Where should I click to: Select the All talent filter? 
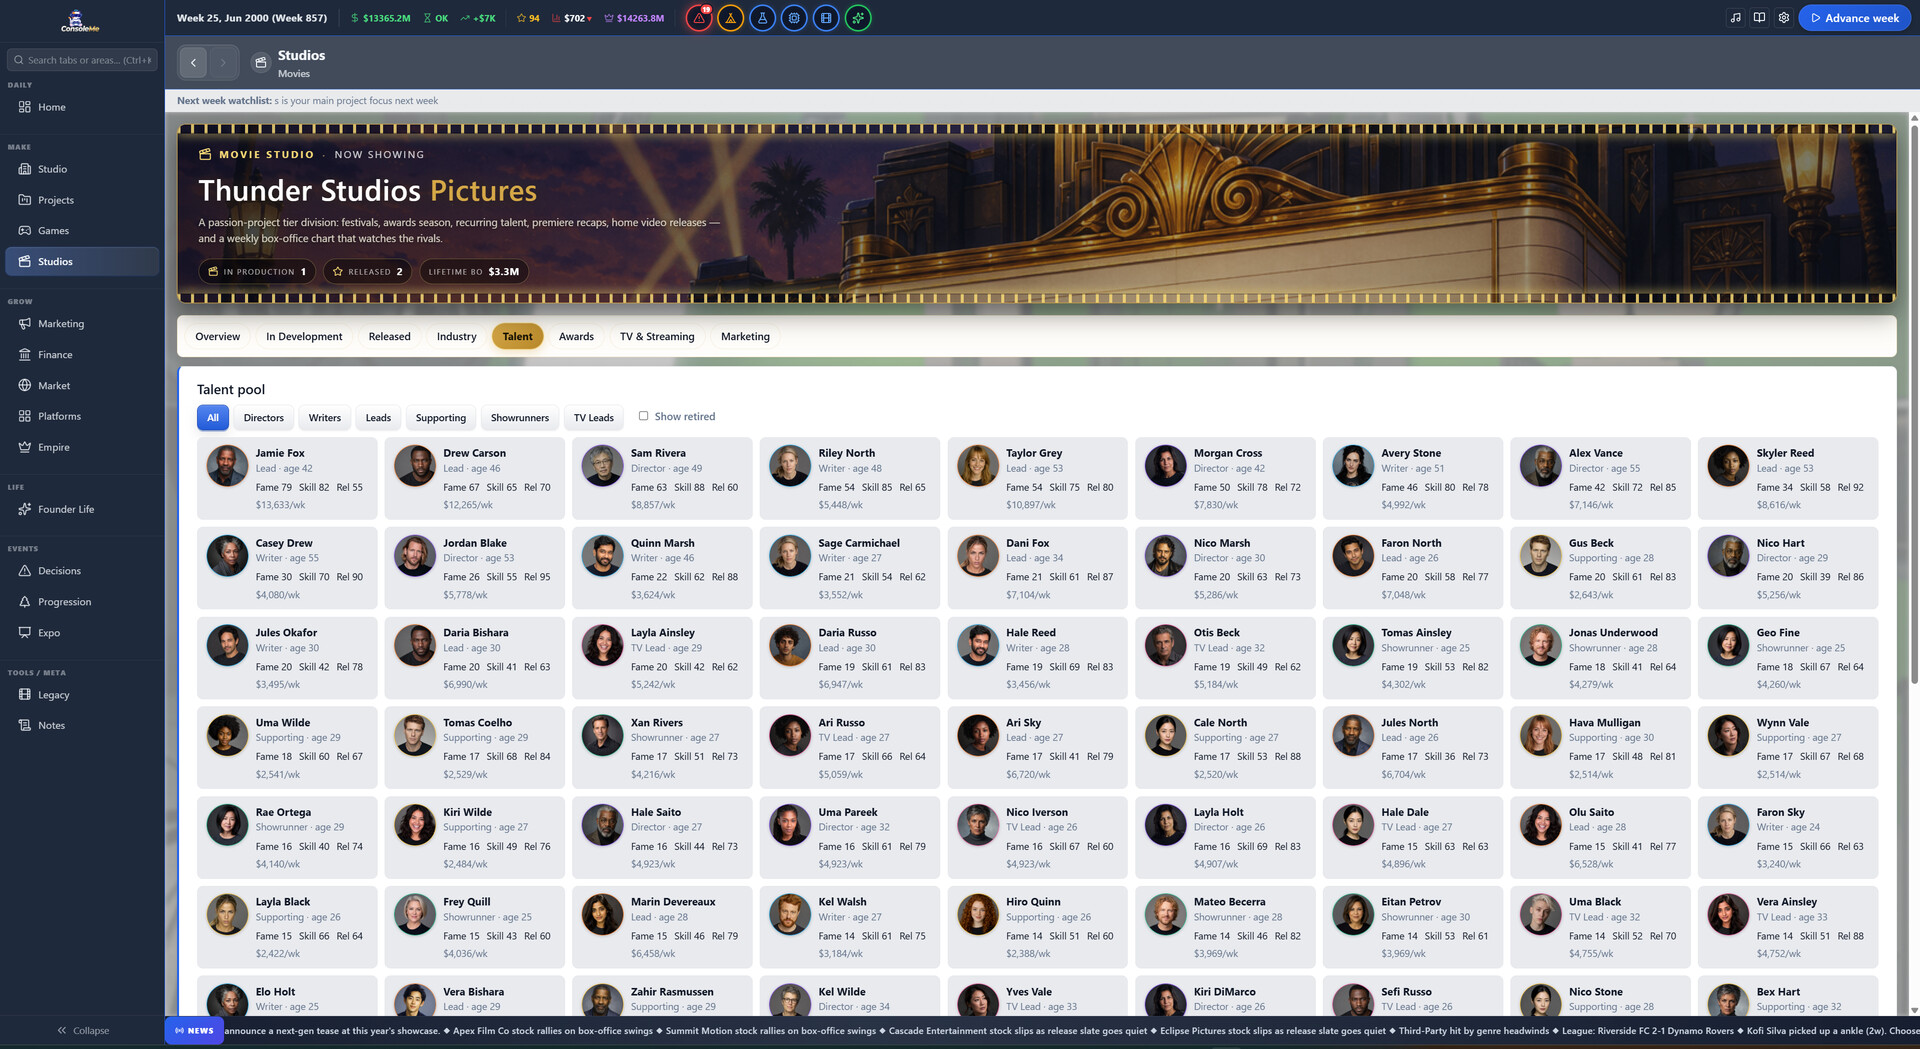point(213,418)
